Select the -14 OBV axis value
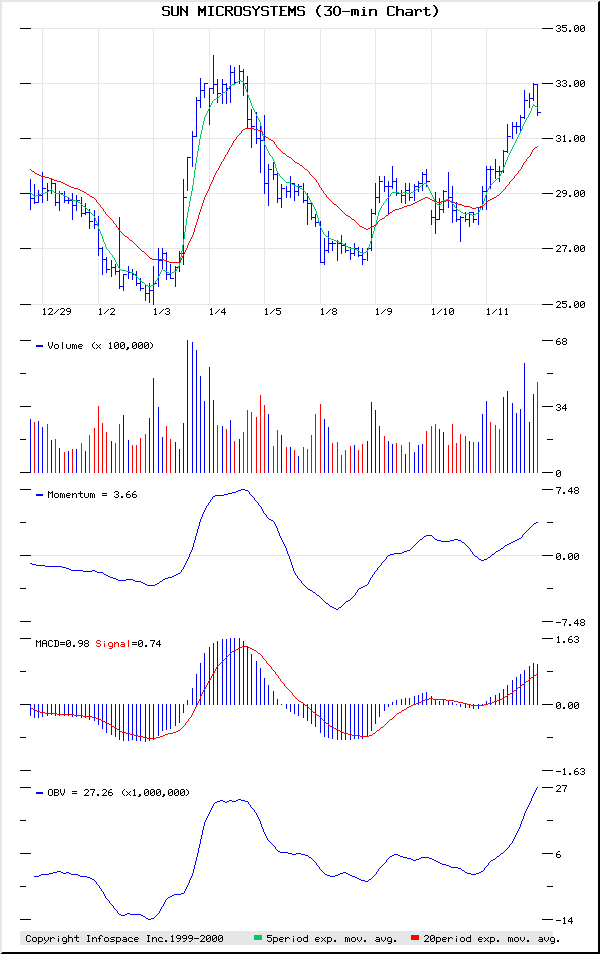600x954 pixels. (x=564, y=921)
